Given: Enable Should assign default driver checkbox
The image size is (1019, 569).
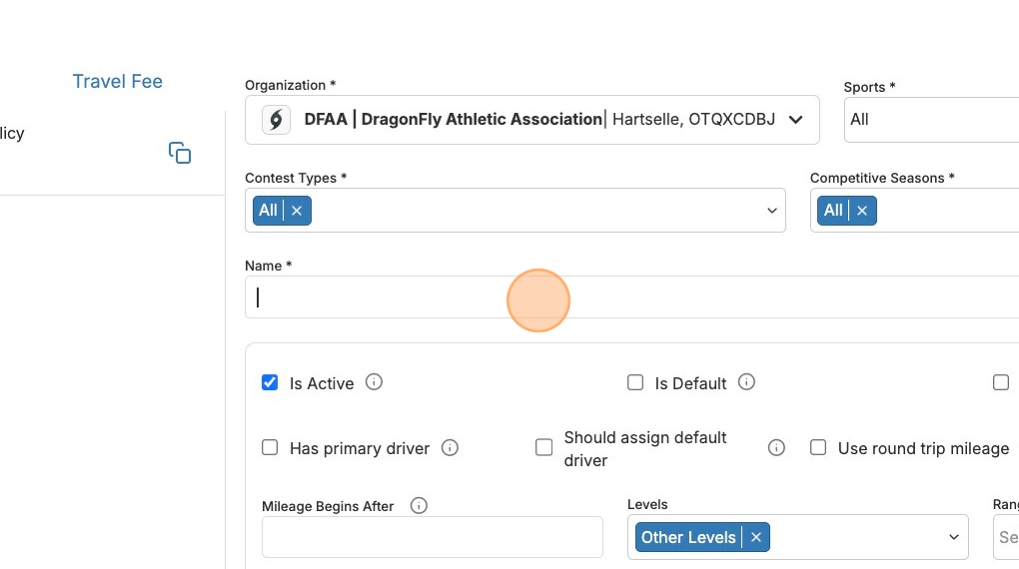Looking at the screenshot, I should click(544, 448).
